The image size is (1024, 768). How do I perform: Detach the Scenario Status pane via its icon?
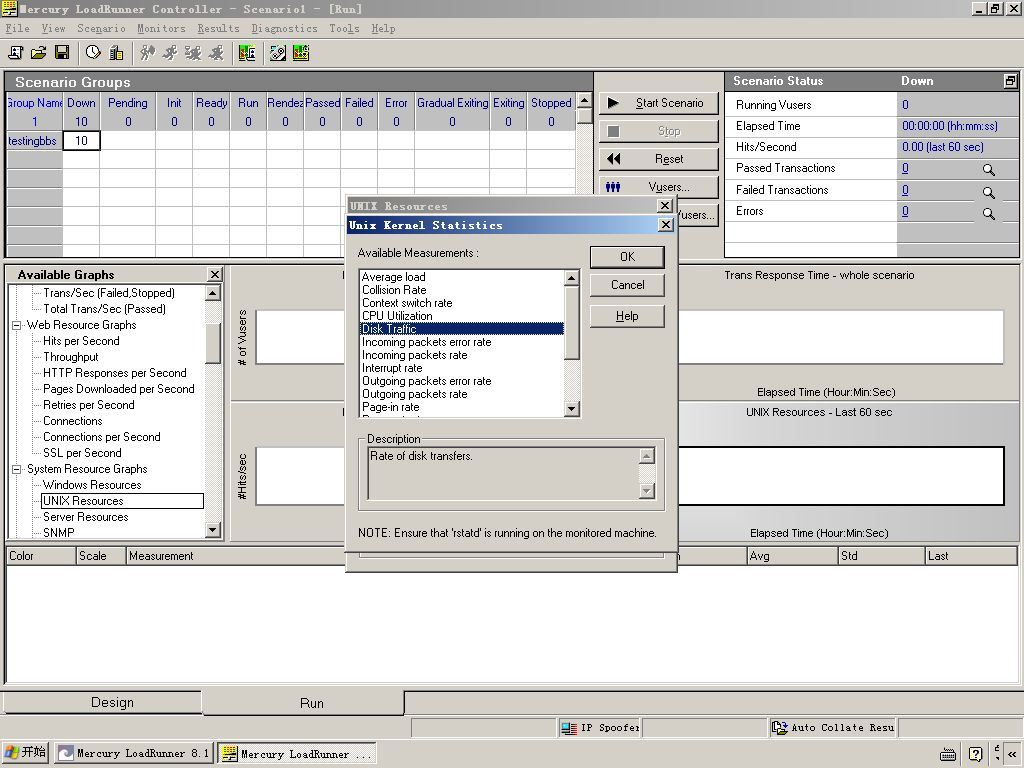pyautogui.click(x=1010, y=81)
